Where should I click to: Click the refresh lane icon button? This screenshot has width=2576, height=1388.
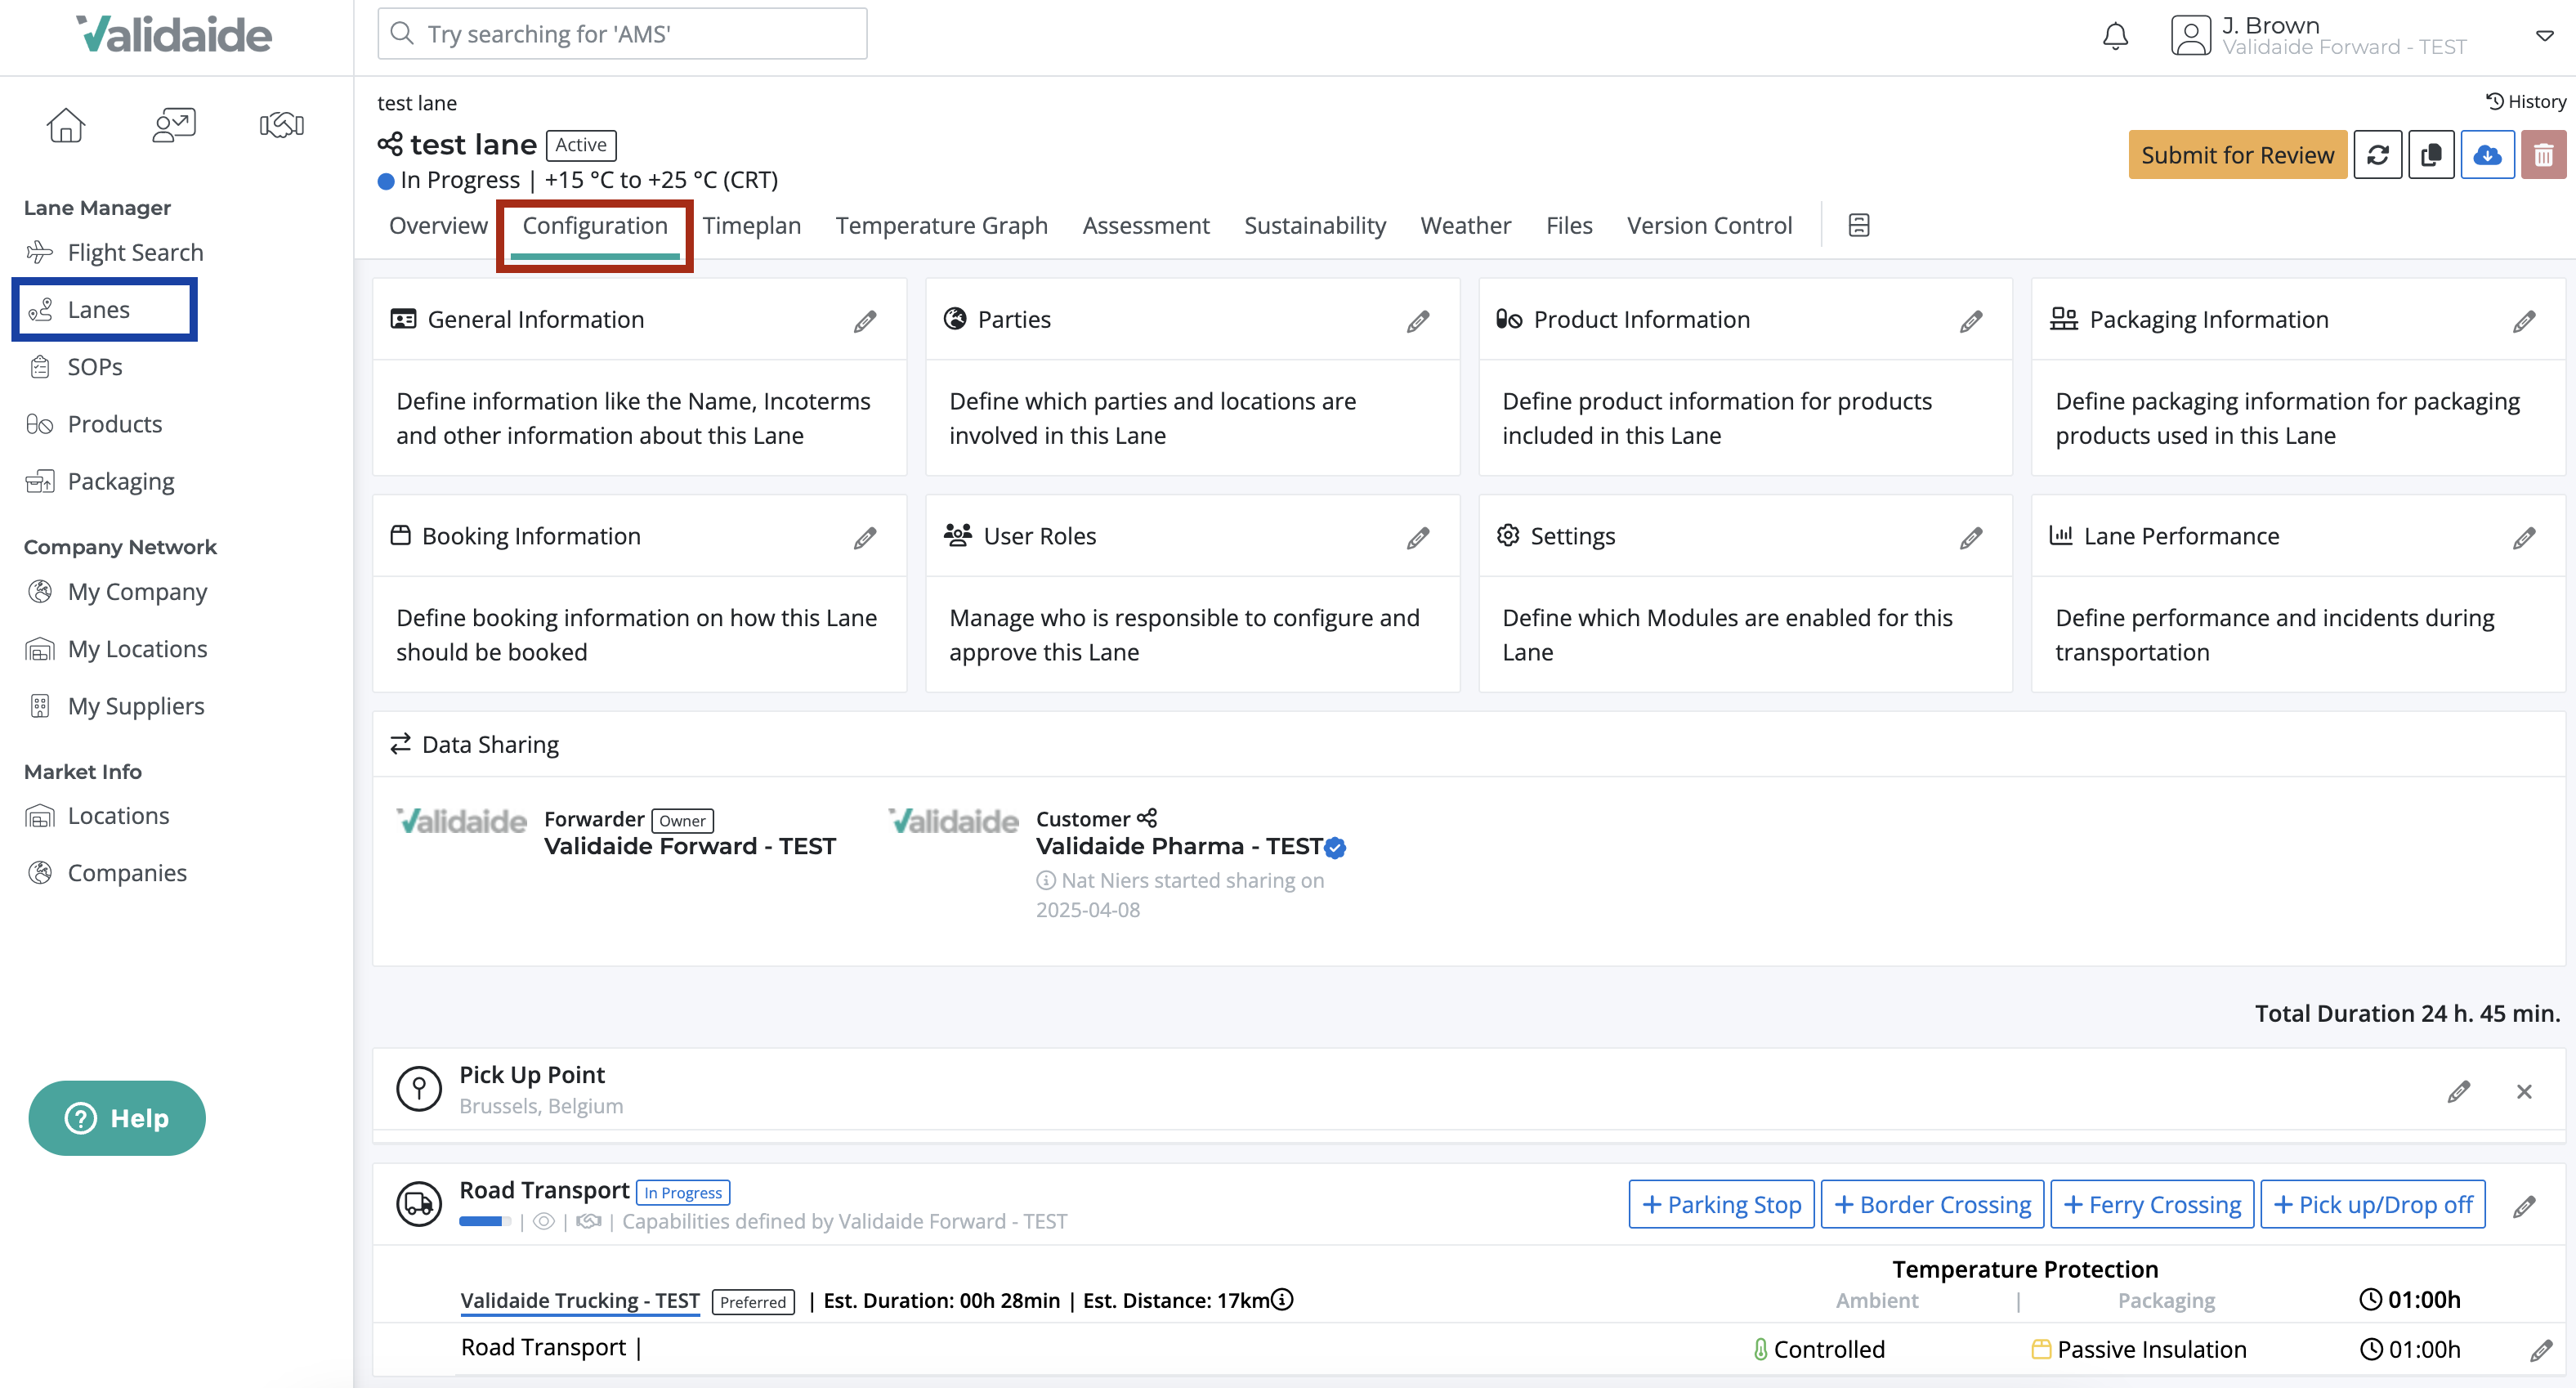(x=2377, y=155)
